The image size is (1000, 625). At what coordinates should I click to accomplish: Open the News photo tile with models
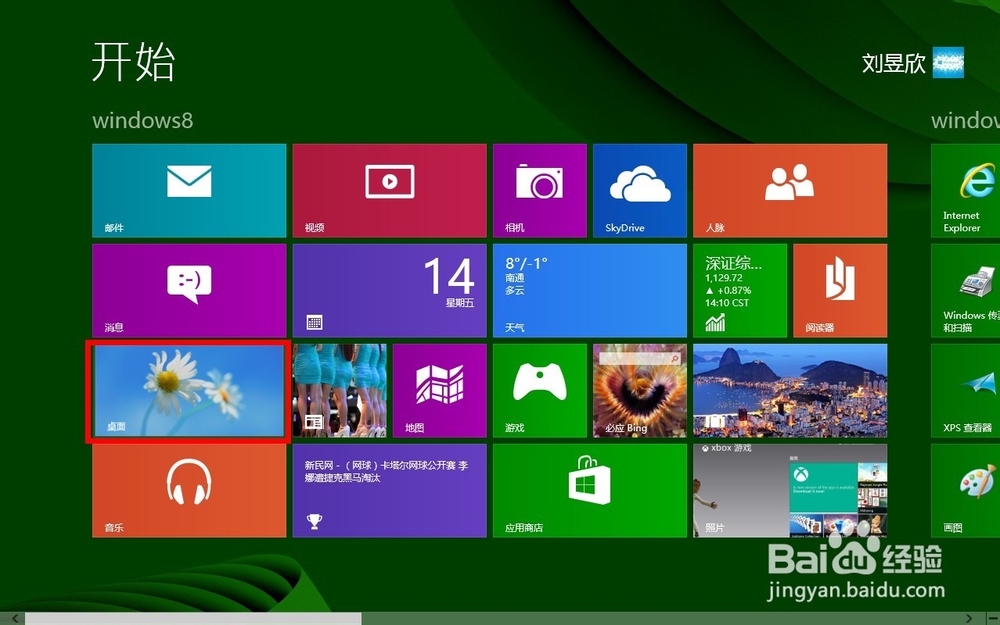click(339, 390)
